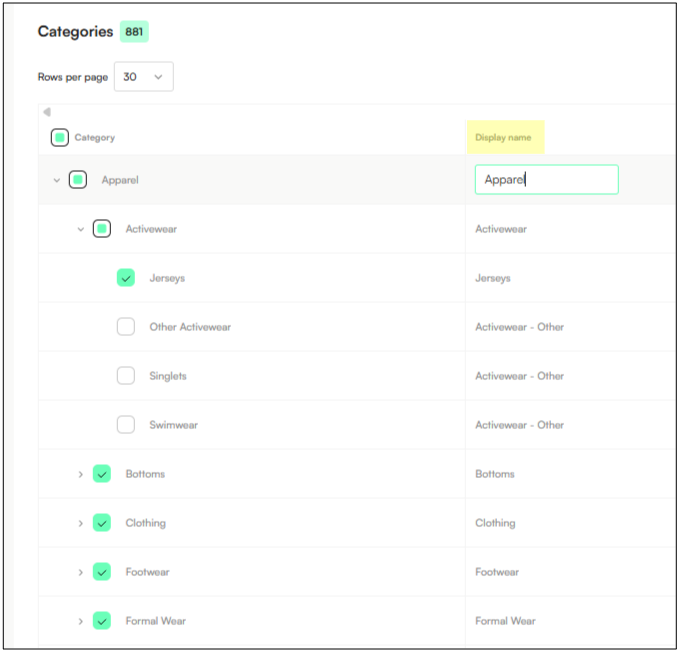Open the Rows per page dropdown
679x653 pixels.
pyautogui.click(x=144, y=77)
